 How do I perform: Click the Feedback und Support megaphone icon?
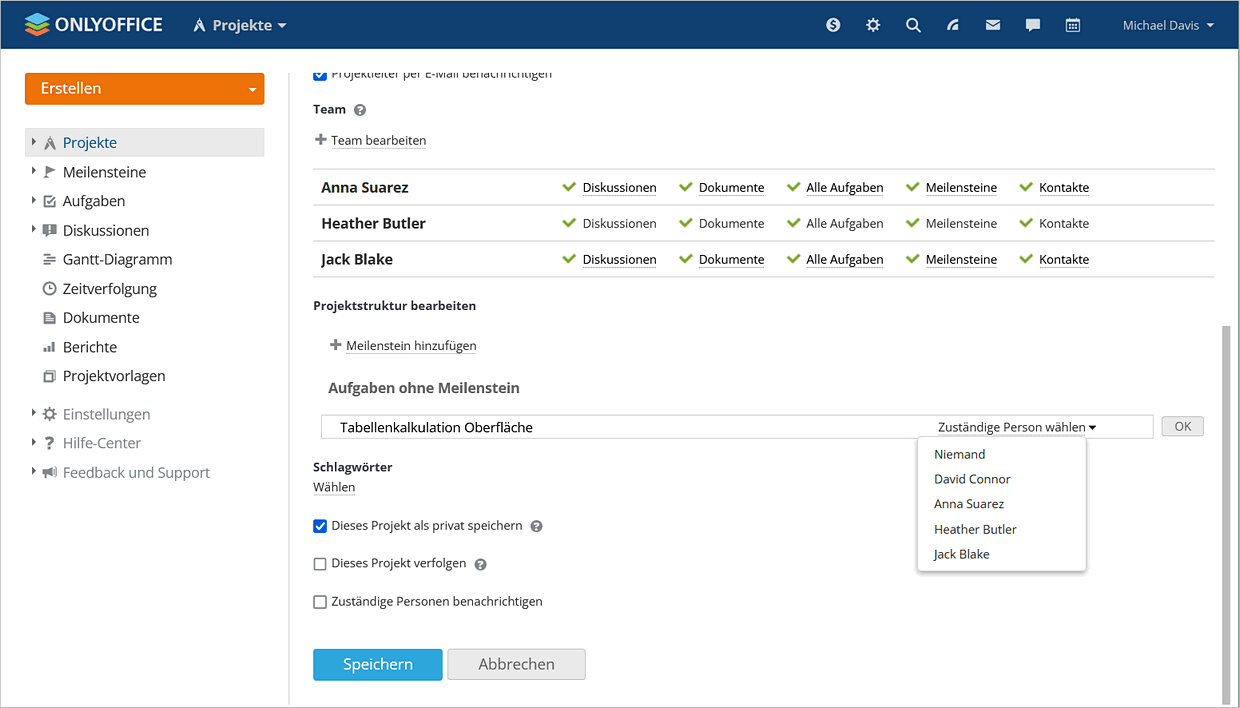[49, 472]
